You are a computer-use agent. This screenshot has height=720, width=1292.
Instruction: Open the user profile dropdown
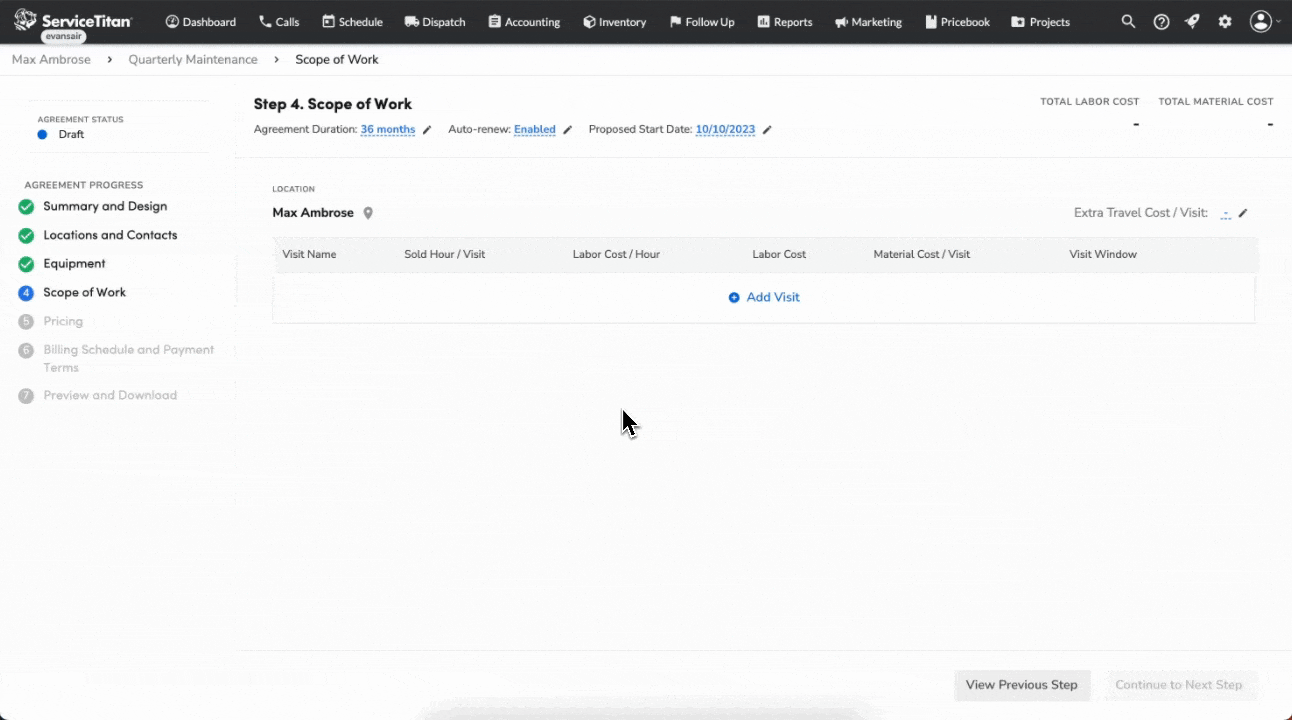1261,20
